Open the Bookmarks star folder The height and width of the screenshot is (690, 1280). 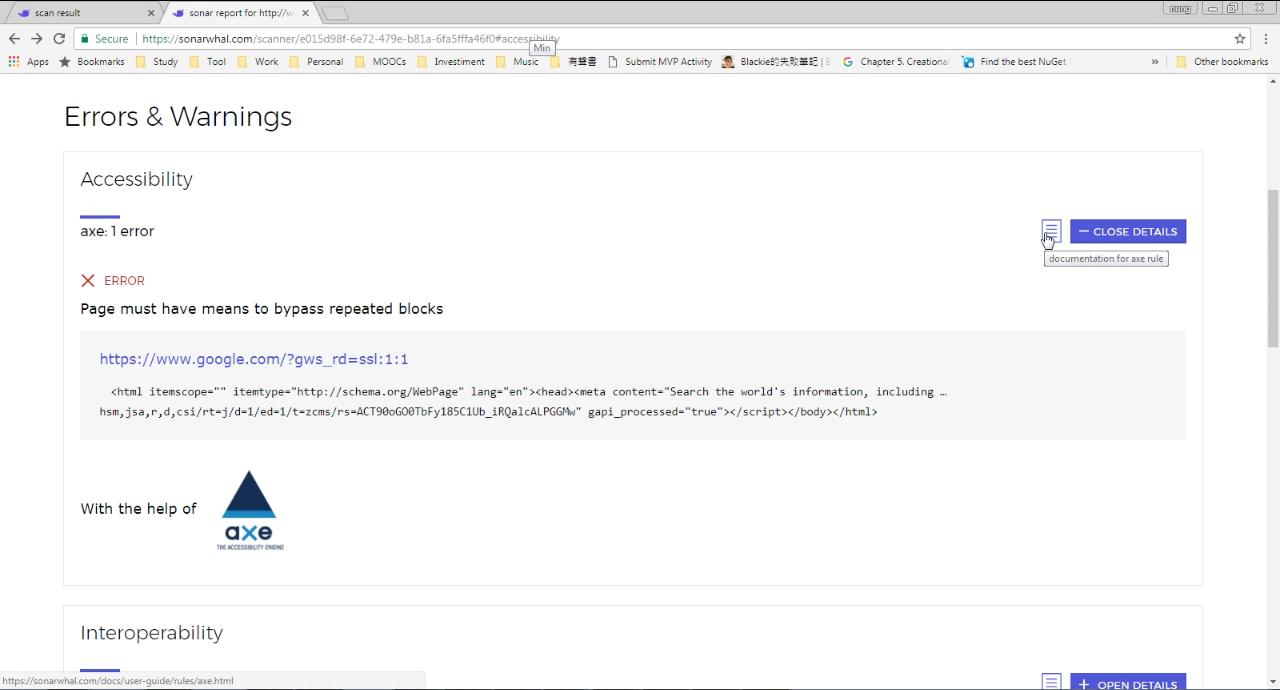pos(92,62)
